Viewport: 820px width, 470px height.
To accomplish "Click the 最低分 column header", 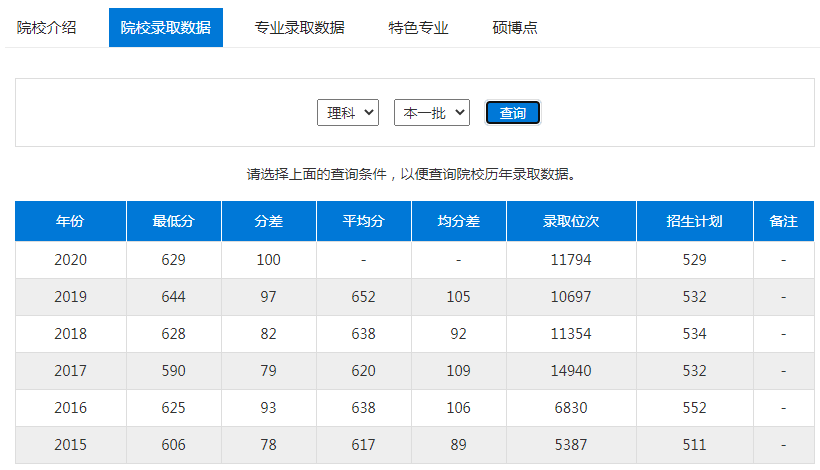I will [x=173, y=221].
